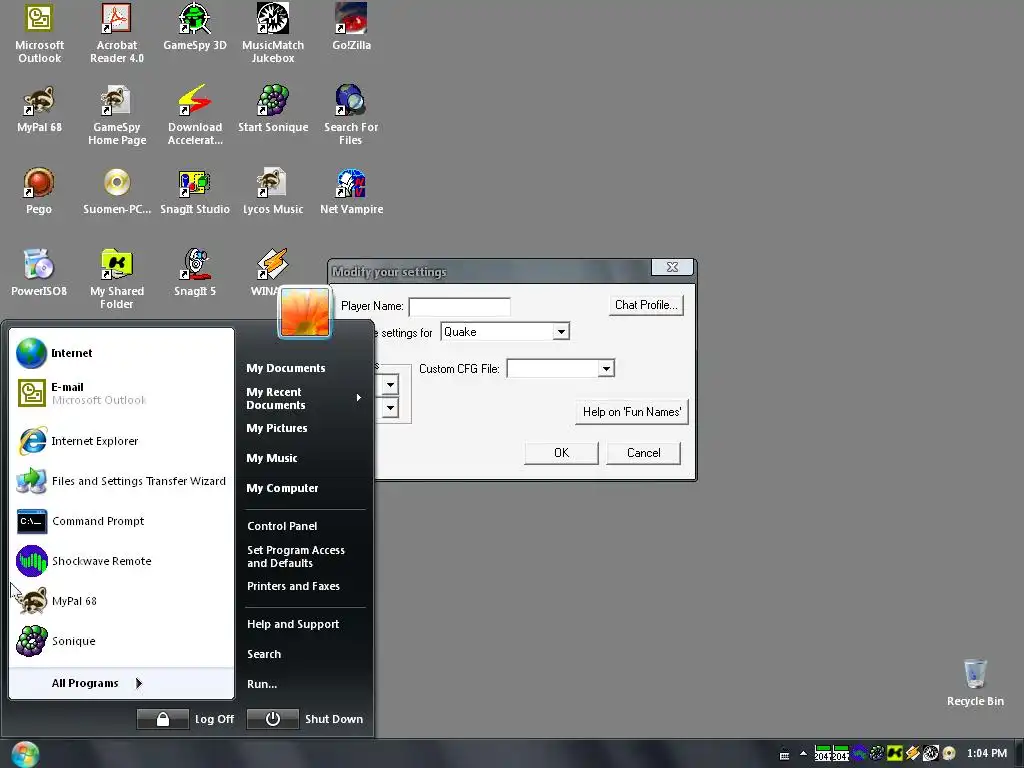
Task: Launch Internet Explorer from Start menu
Action: (x=121, y=441)
